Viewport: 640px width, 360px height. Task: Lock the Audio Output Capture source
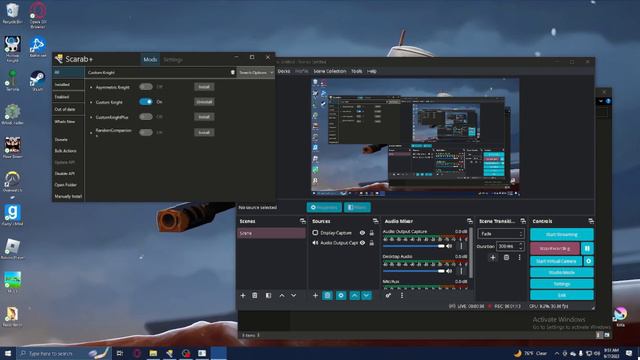(371, 243)
